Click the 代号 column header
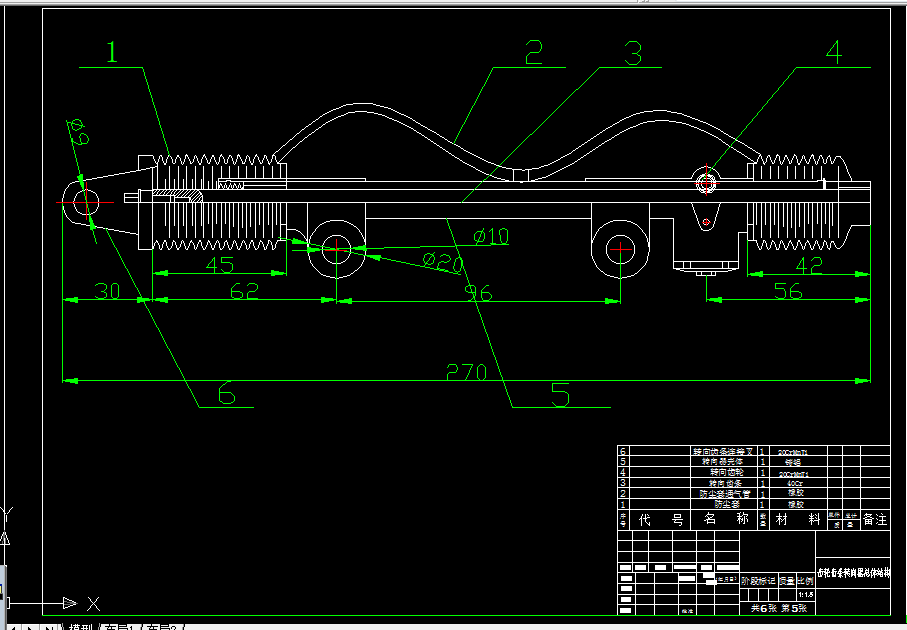 (x=661, y=520)
